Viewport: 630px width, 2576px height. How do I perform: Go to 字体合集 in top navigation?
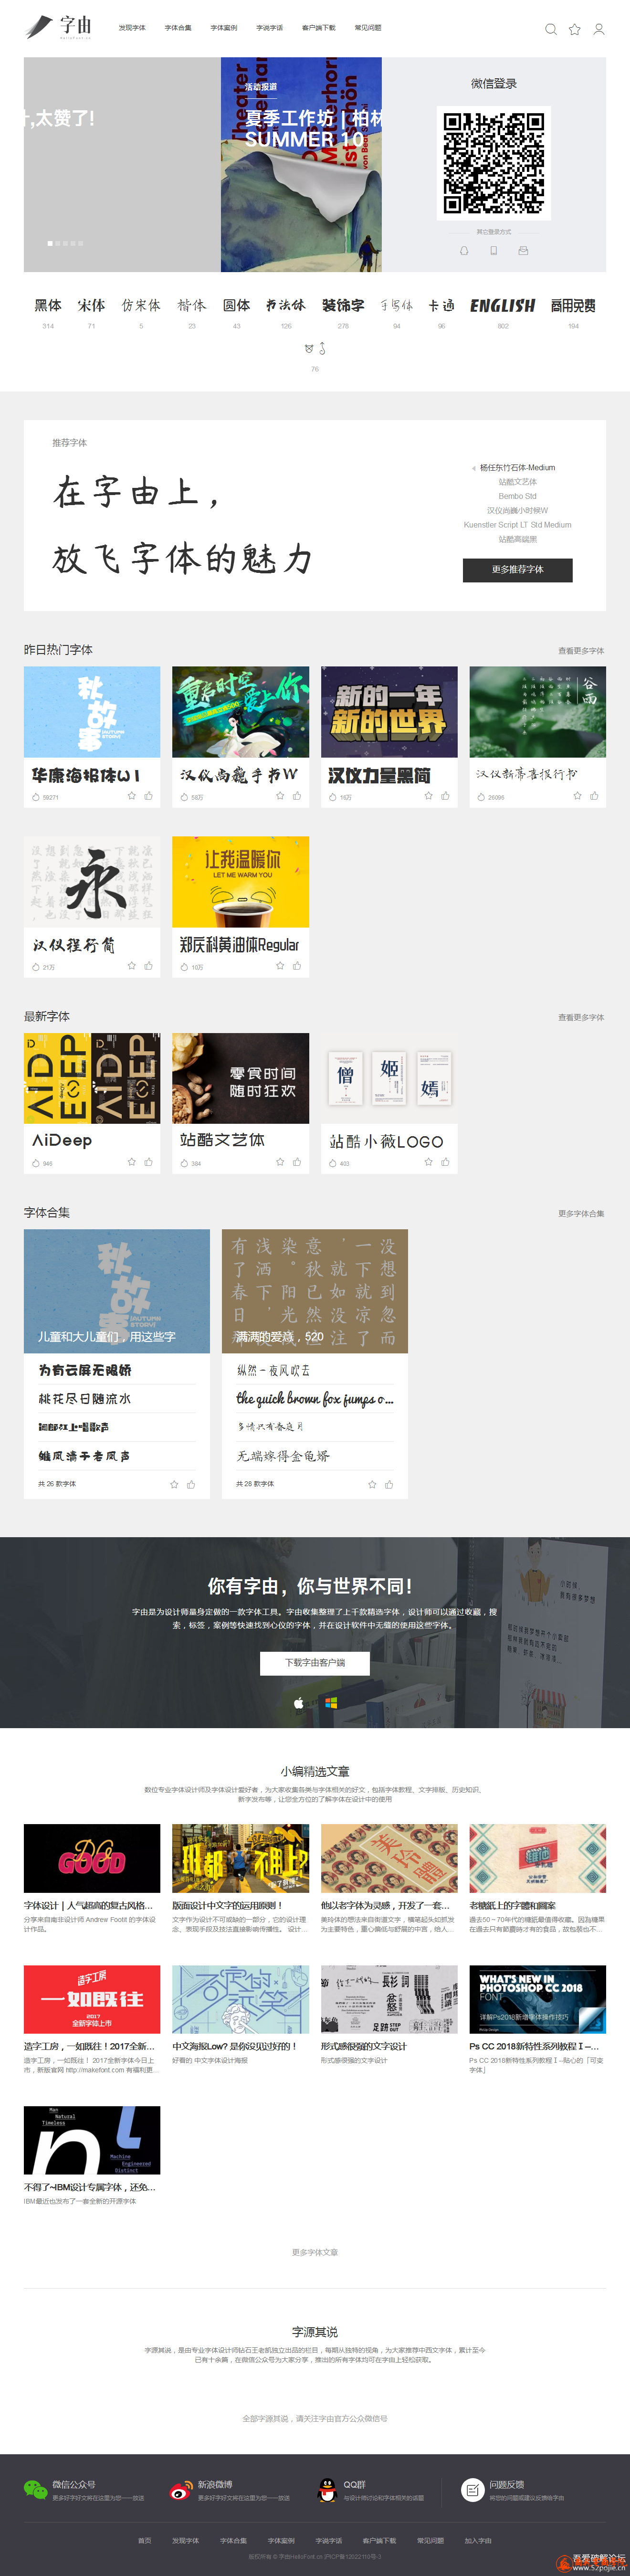coord(178,28)
